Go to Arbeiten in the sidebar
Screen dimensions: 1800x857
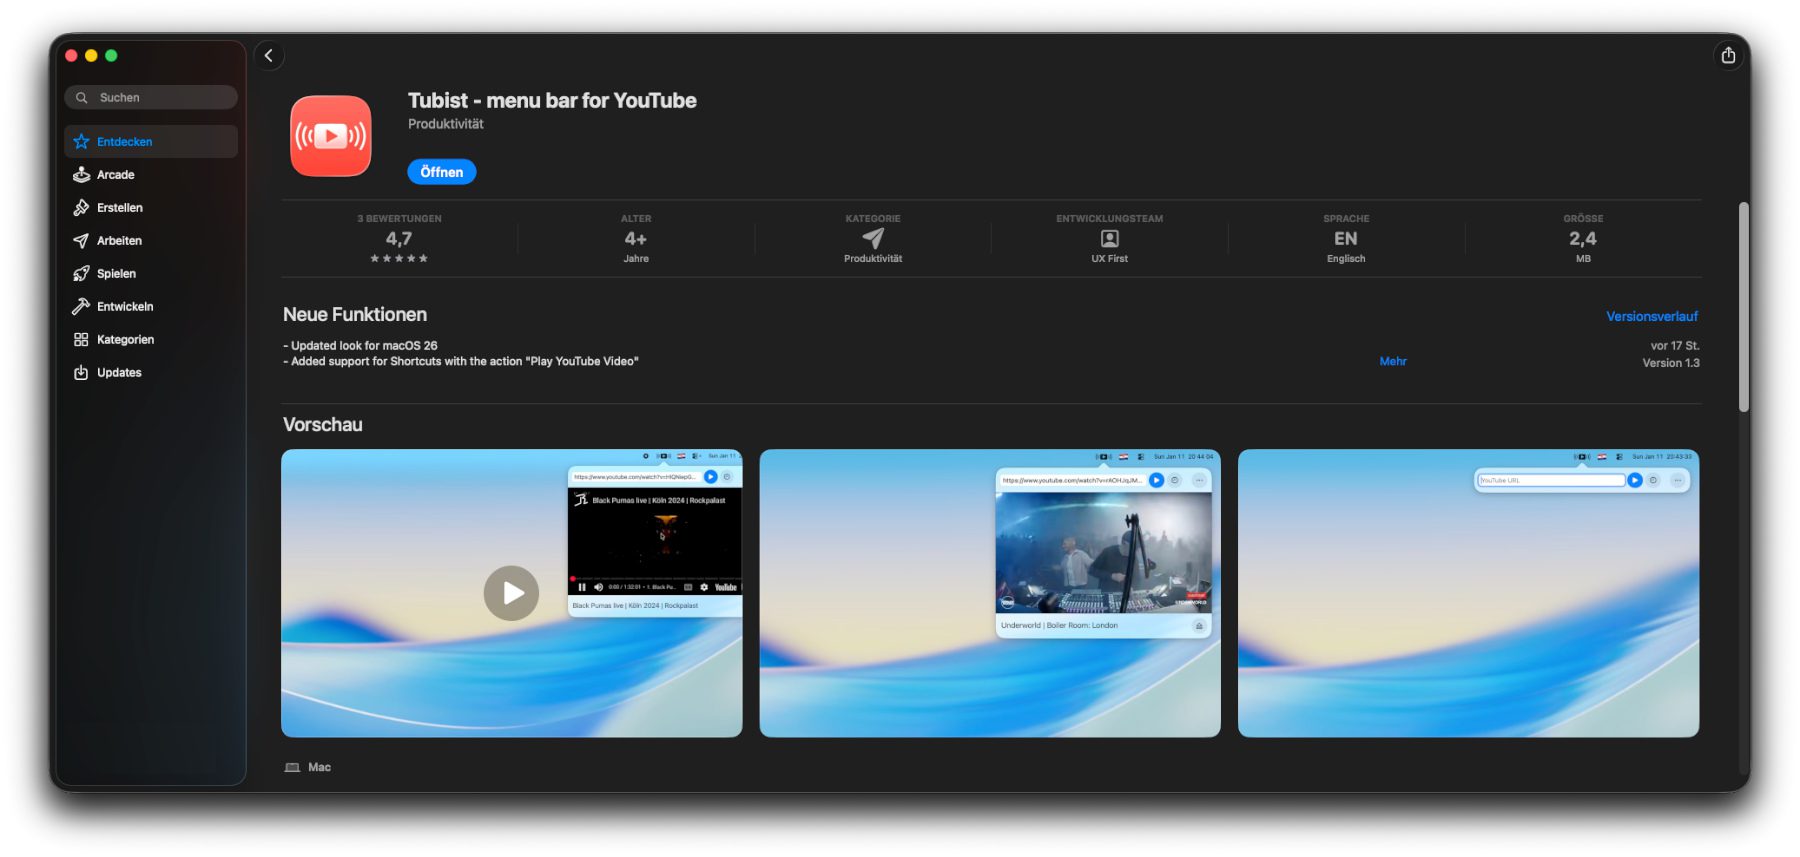(119, 241)
